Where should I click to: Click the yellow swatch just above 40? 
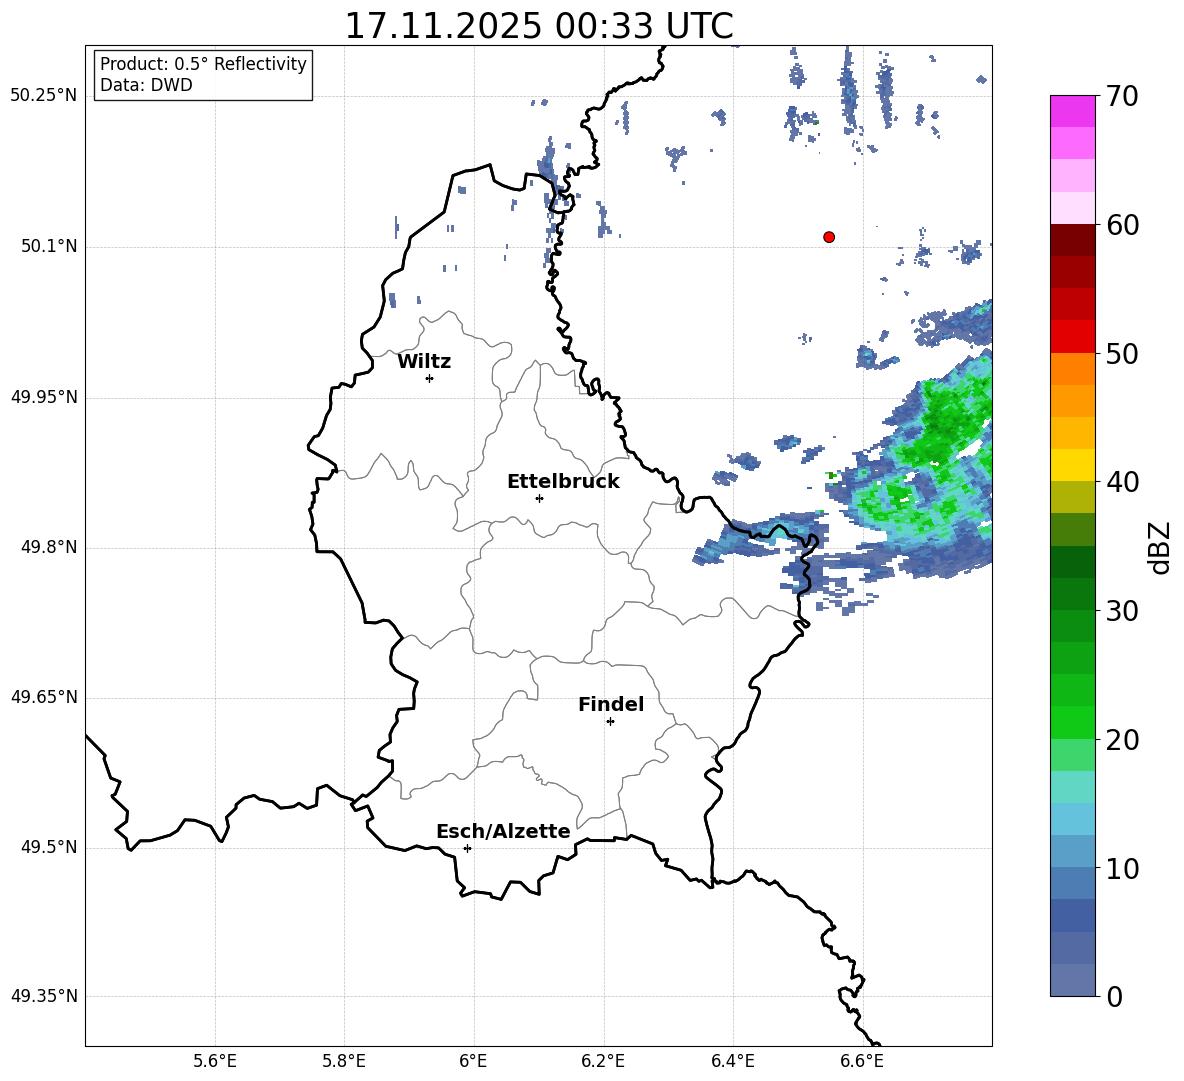click(x=1072, y=465)
